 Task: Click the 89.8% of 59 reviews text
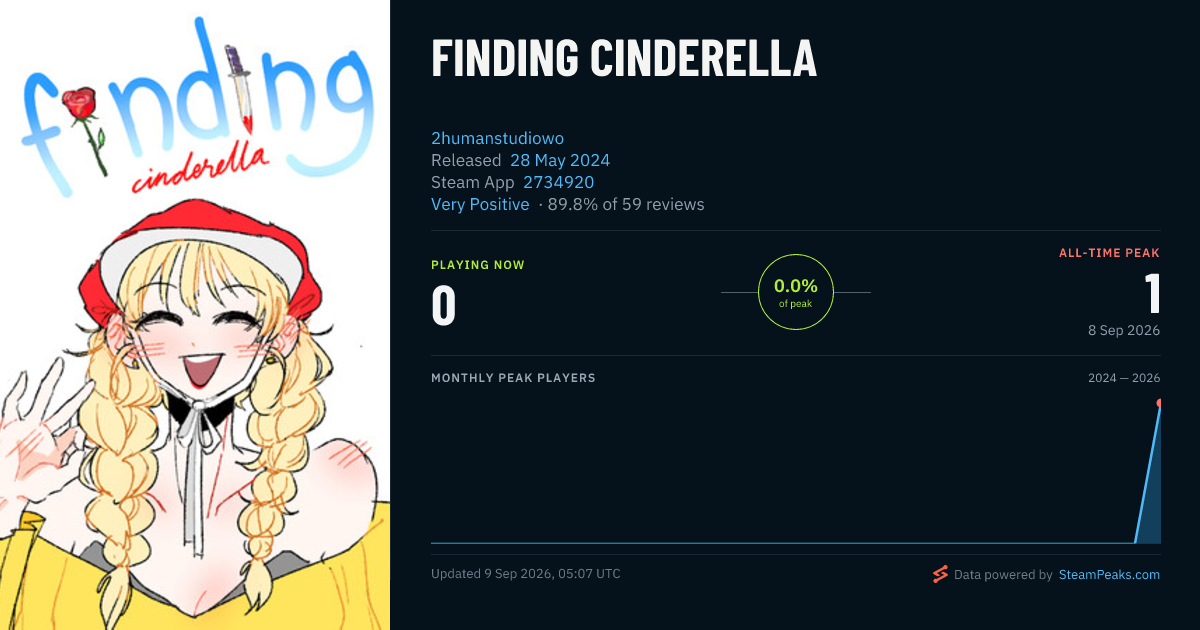pos(626,204)
